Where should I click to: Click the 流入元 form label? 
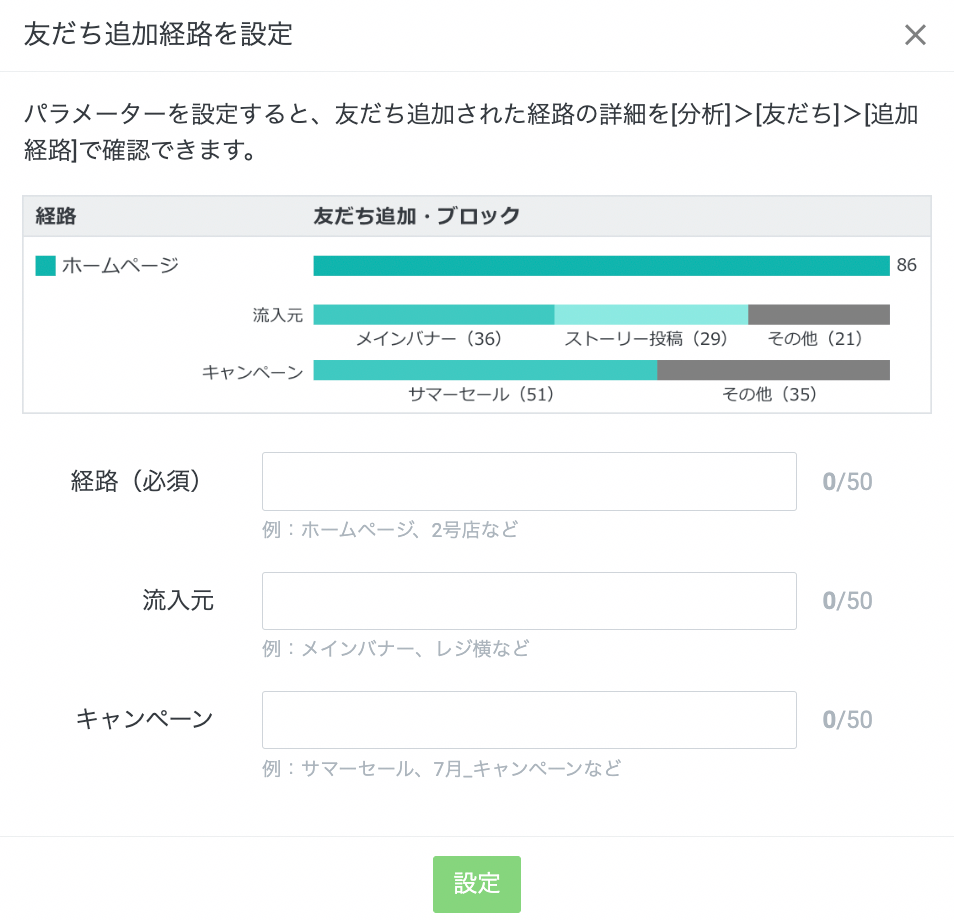178,601
